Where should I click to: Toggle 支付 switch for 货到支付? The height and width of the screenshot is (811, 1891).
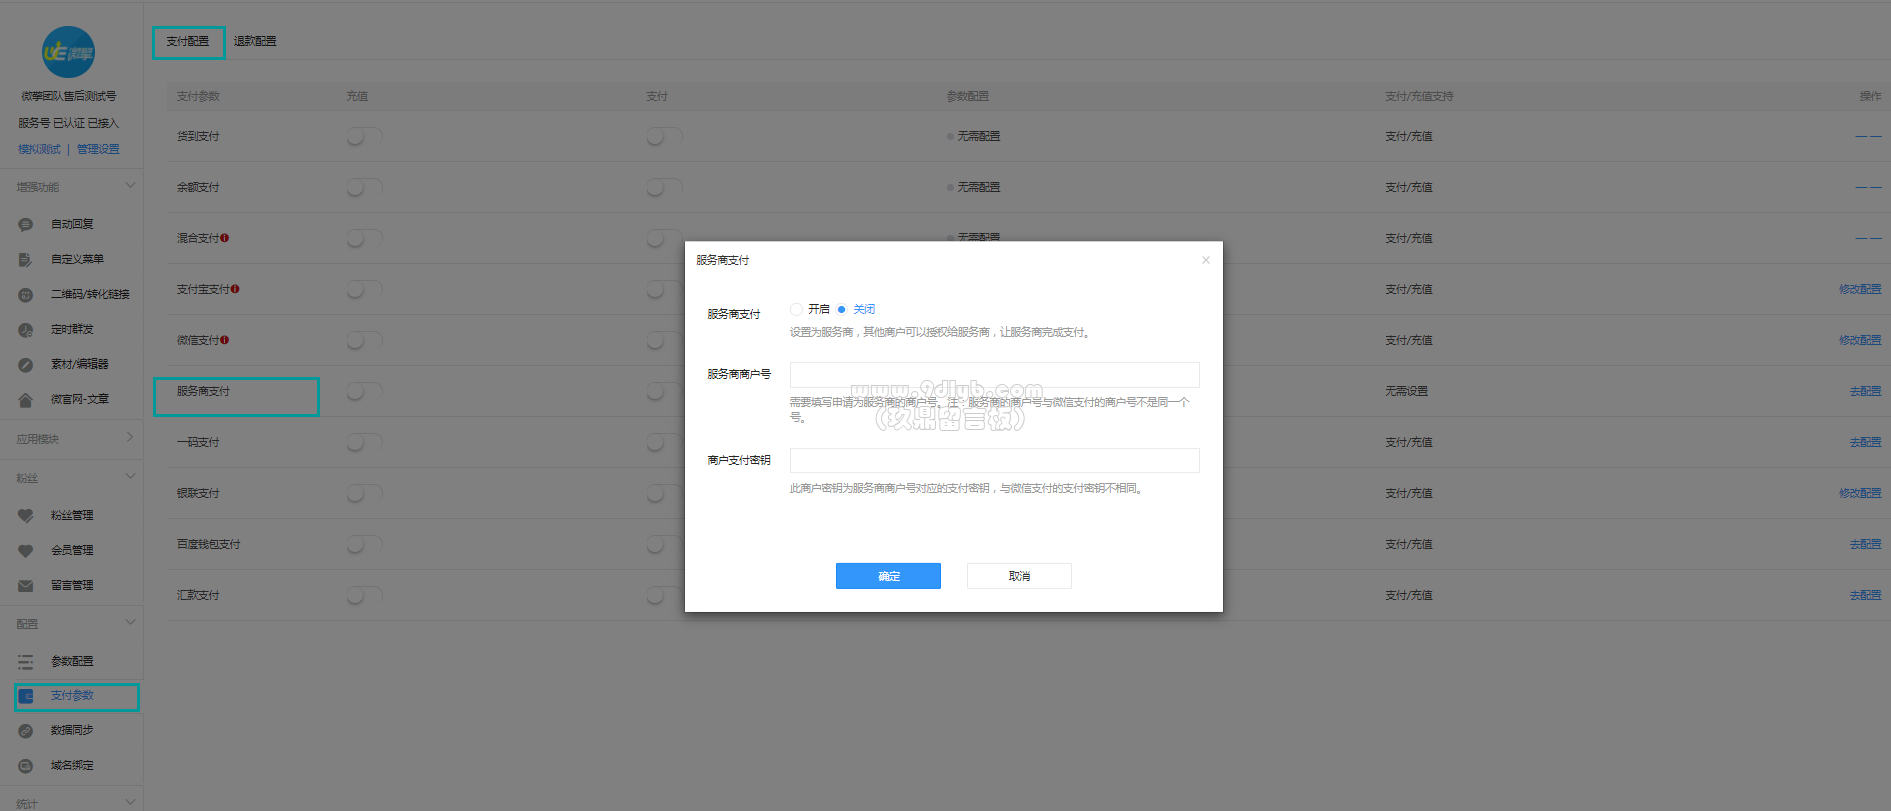click(x=664, y=136)
